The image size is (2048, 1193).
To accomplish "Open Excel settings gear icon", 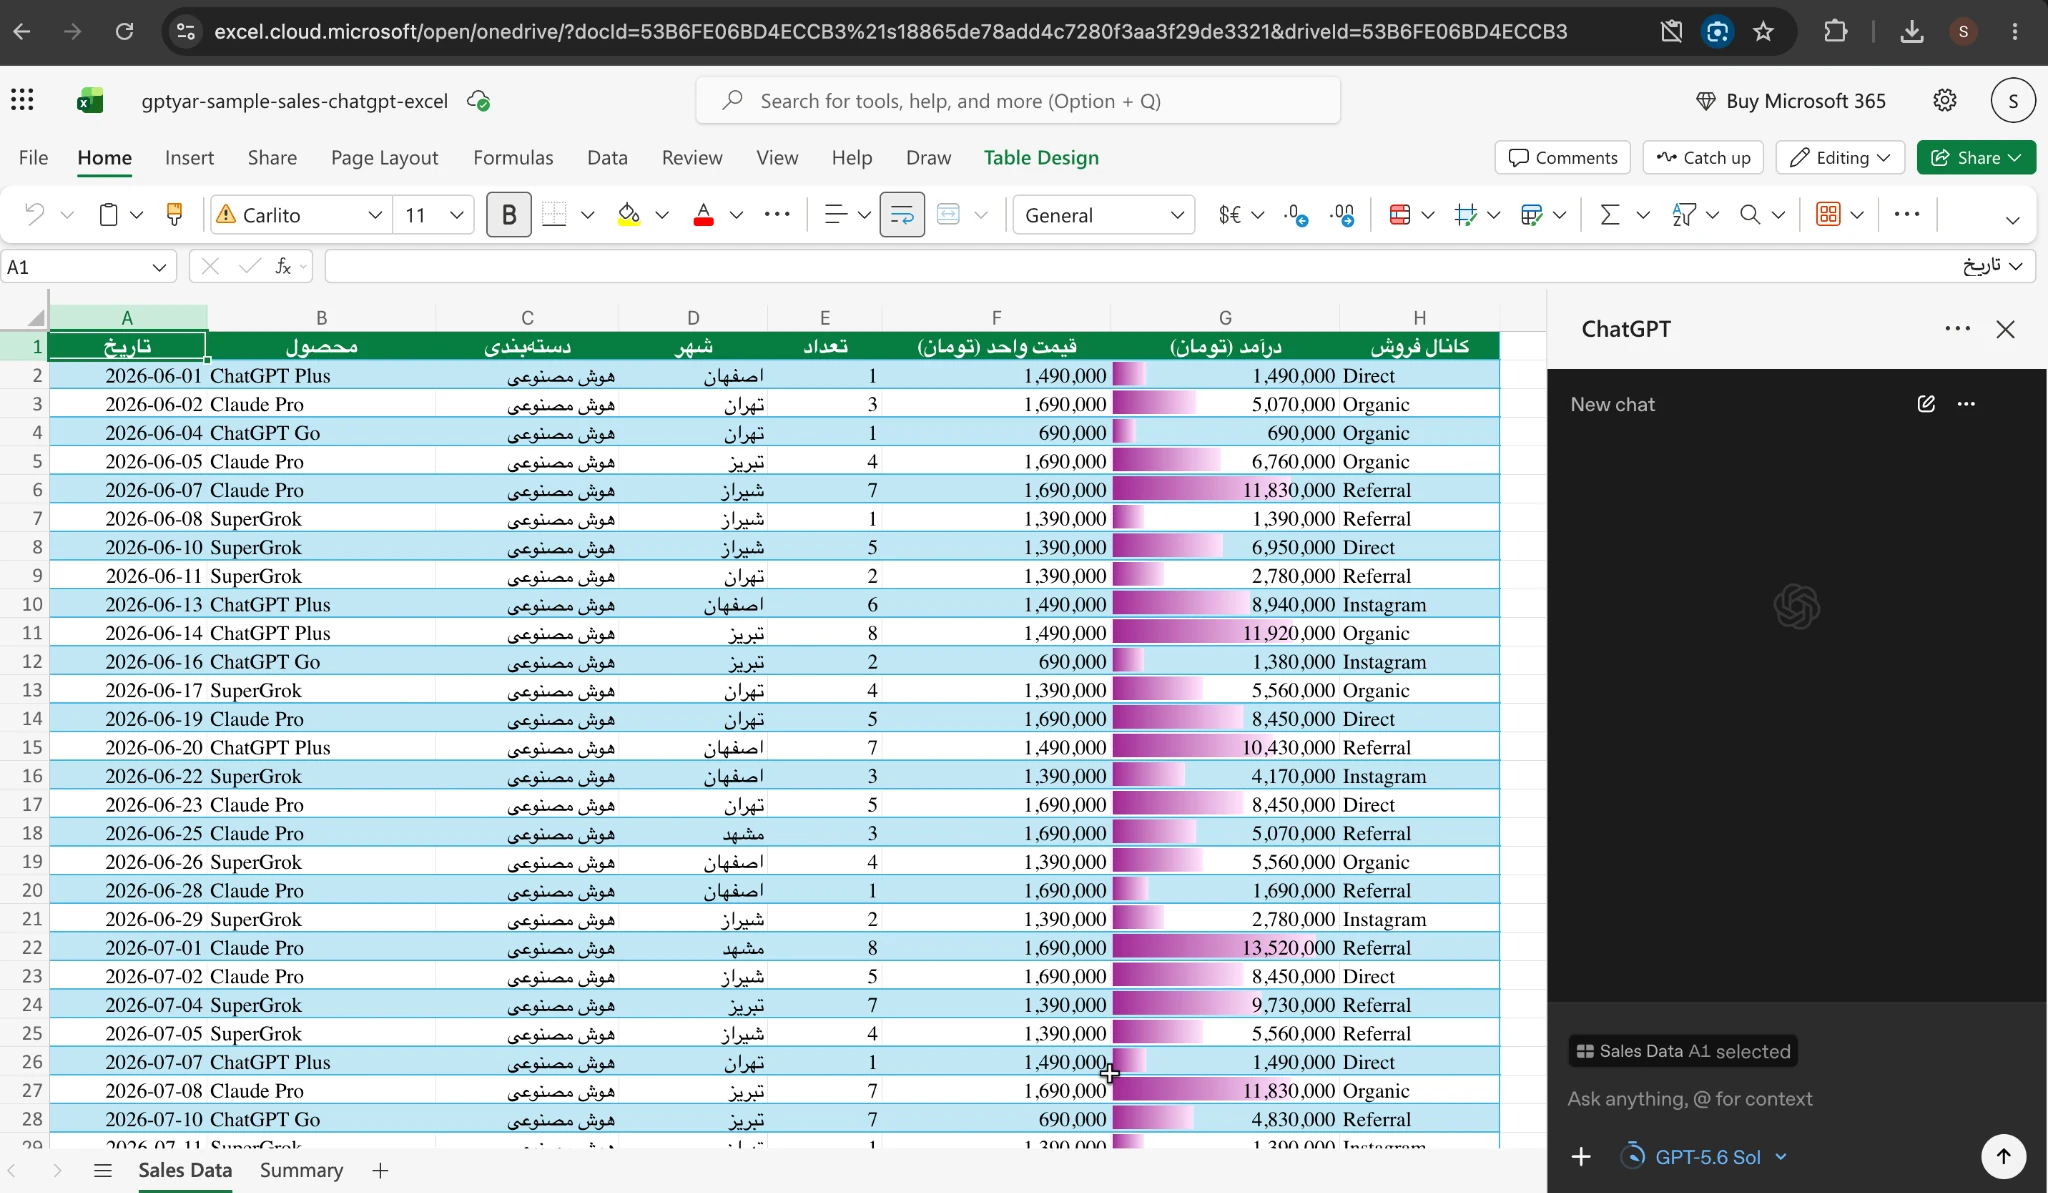I will (1944, 100).
